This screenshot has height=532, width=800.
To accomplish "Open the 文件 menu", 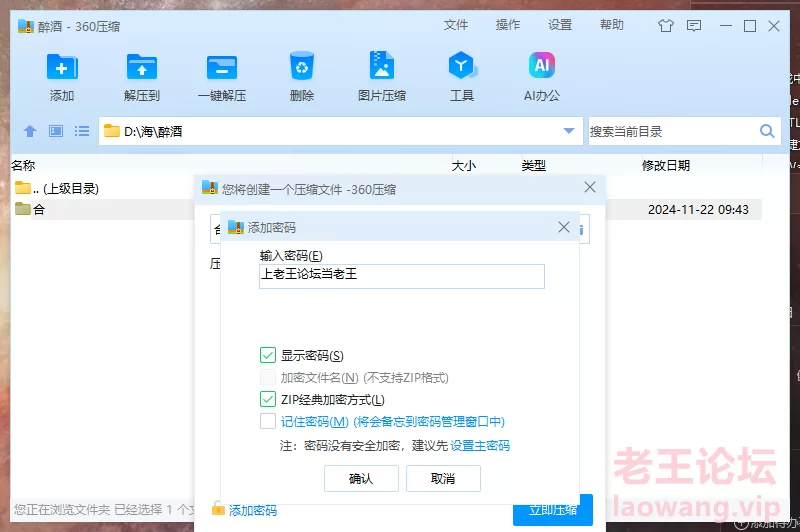I will [x=456, y=25].
